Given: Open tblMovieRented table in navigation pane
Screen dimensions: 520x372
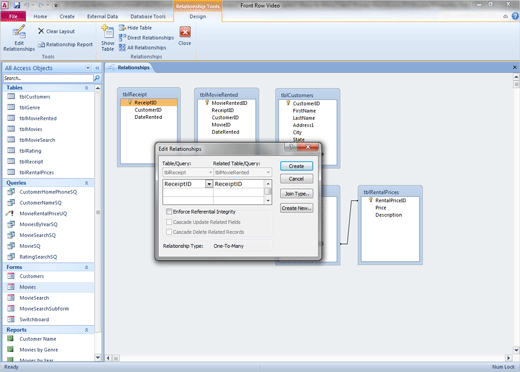Looking at the screenshot, I should (x=38, y=118).
